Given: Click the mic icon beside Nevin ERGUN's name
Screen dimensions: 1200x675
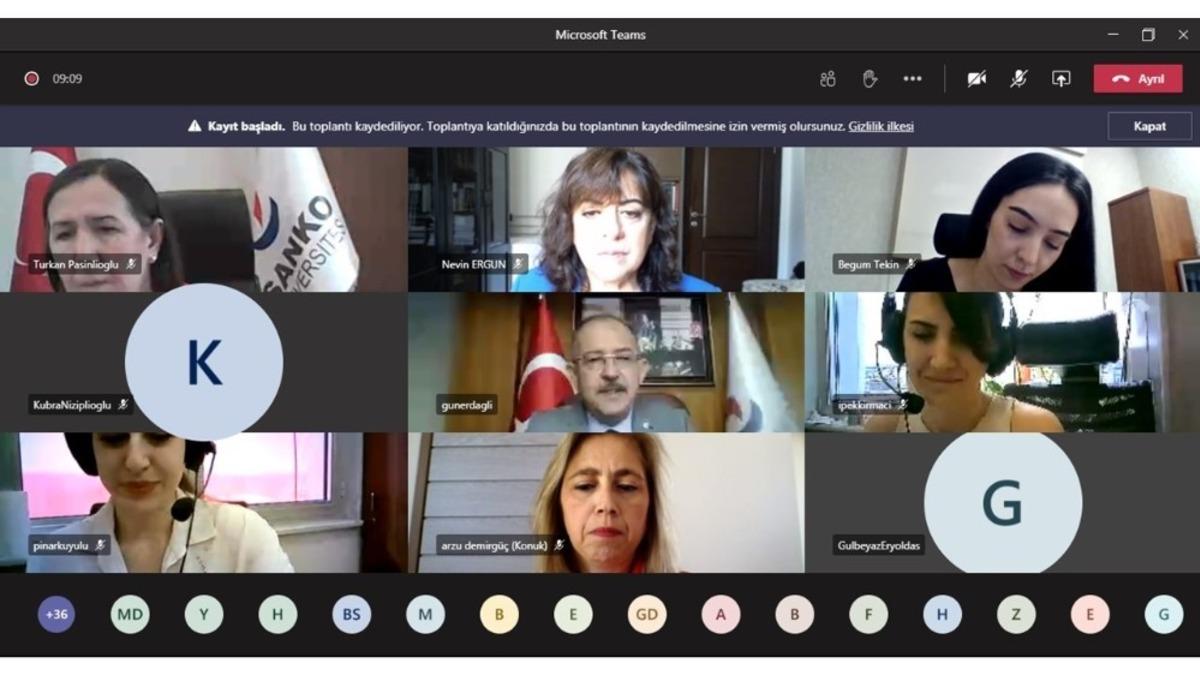Looking at the screenshot, I should [516, 264].
